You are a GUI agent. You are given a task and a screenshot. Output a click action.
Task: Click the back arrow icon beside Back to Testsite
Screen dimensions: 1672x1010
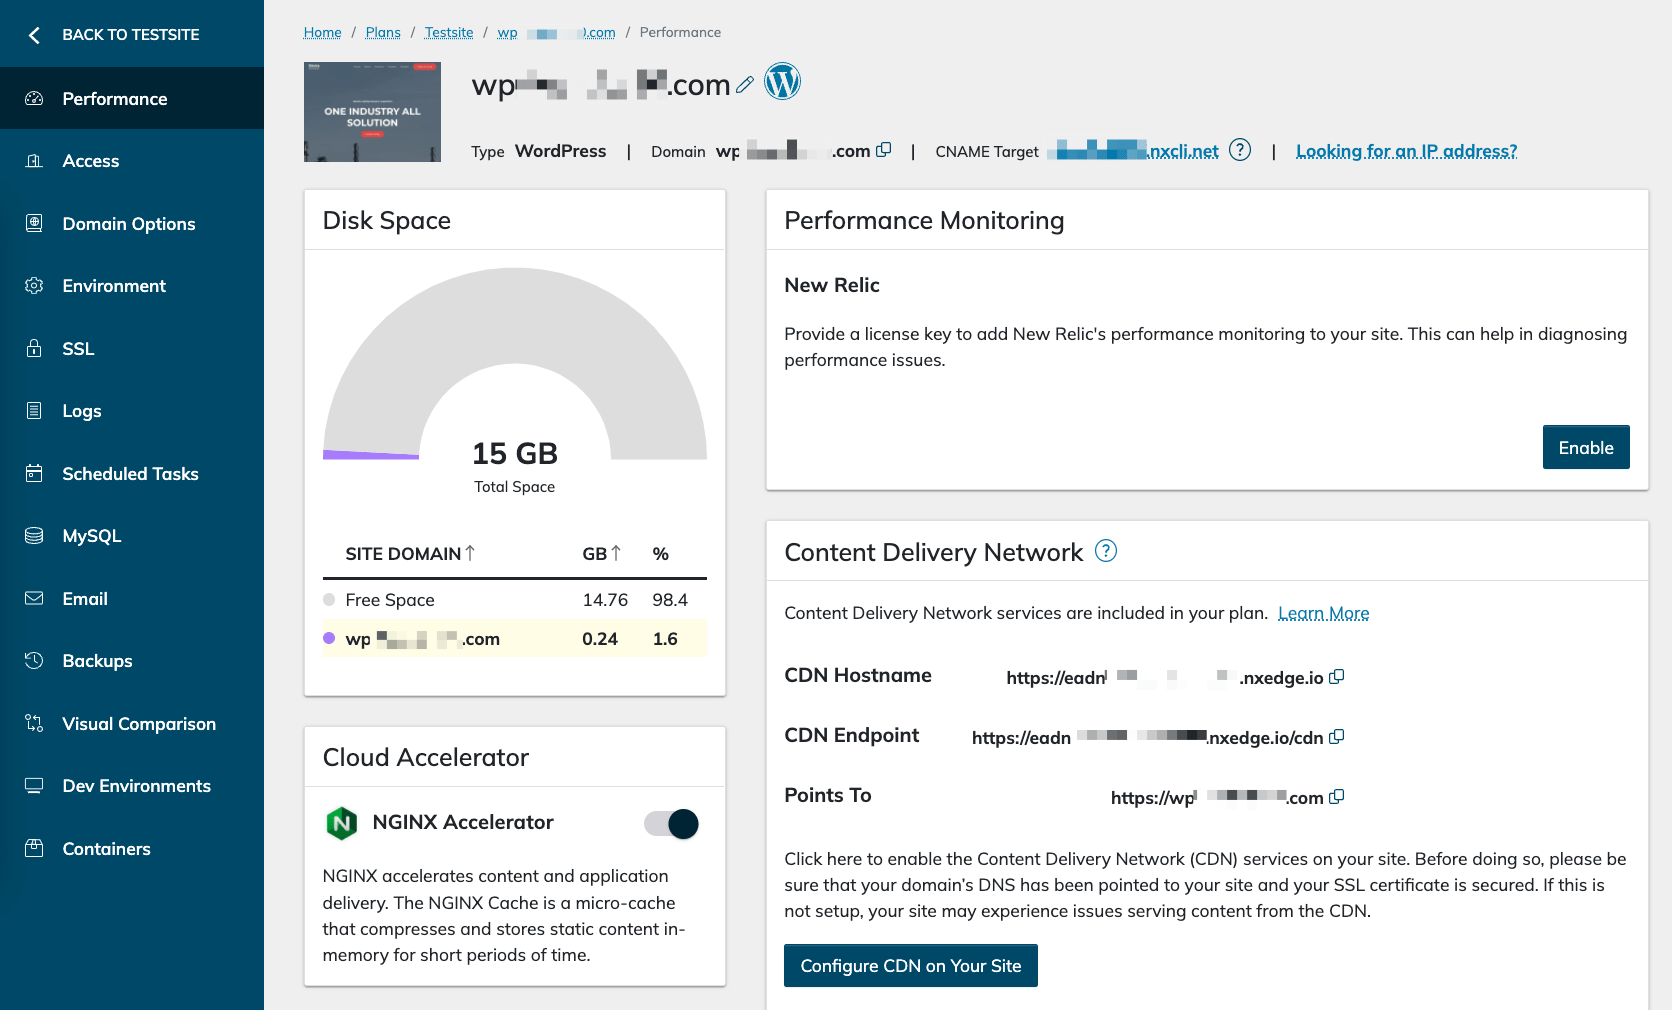(x=34, y=35)
